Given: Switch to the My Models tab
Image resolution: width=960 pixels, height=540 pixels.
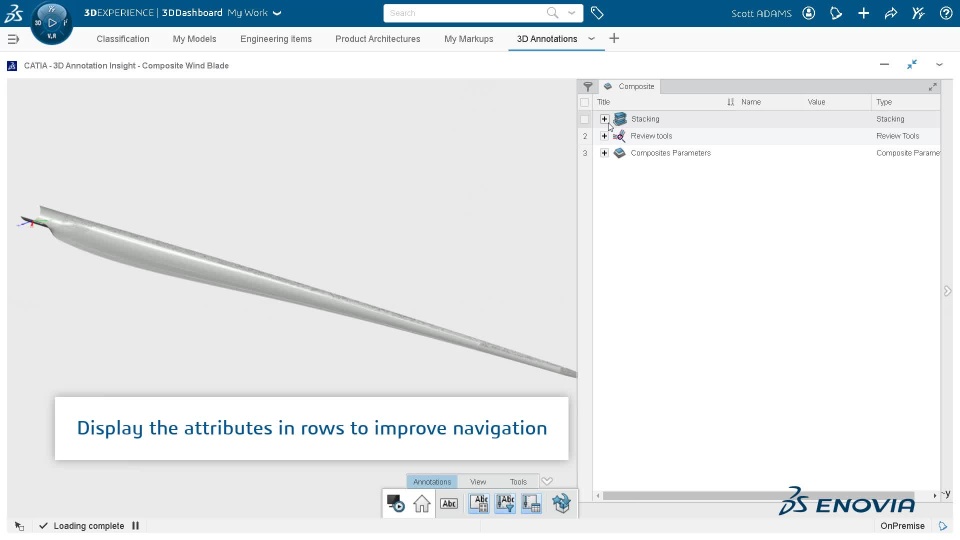Looking at the screenshot, I should coord(194,39).
